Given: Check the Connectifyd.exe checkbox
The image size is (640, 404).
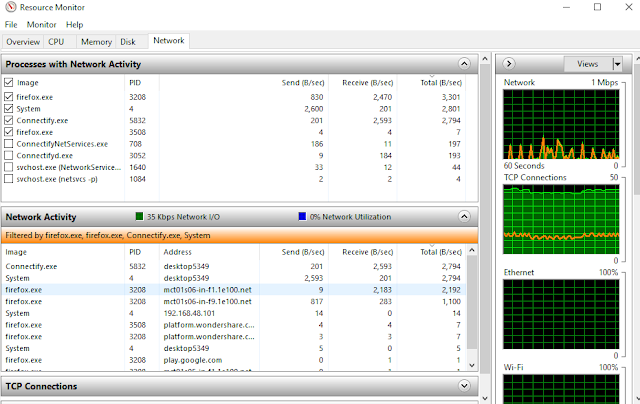Looking at the screenshot, I should [9, 155].
